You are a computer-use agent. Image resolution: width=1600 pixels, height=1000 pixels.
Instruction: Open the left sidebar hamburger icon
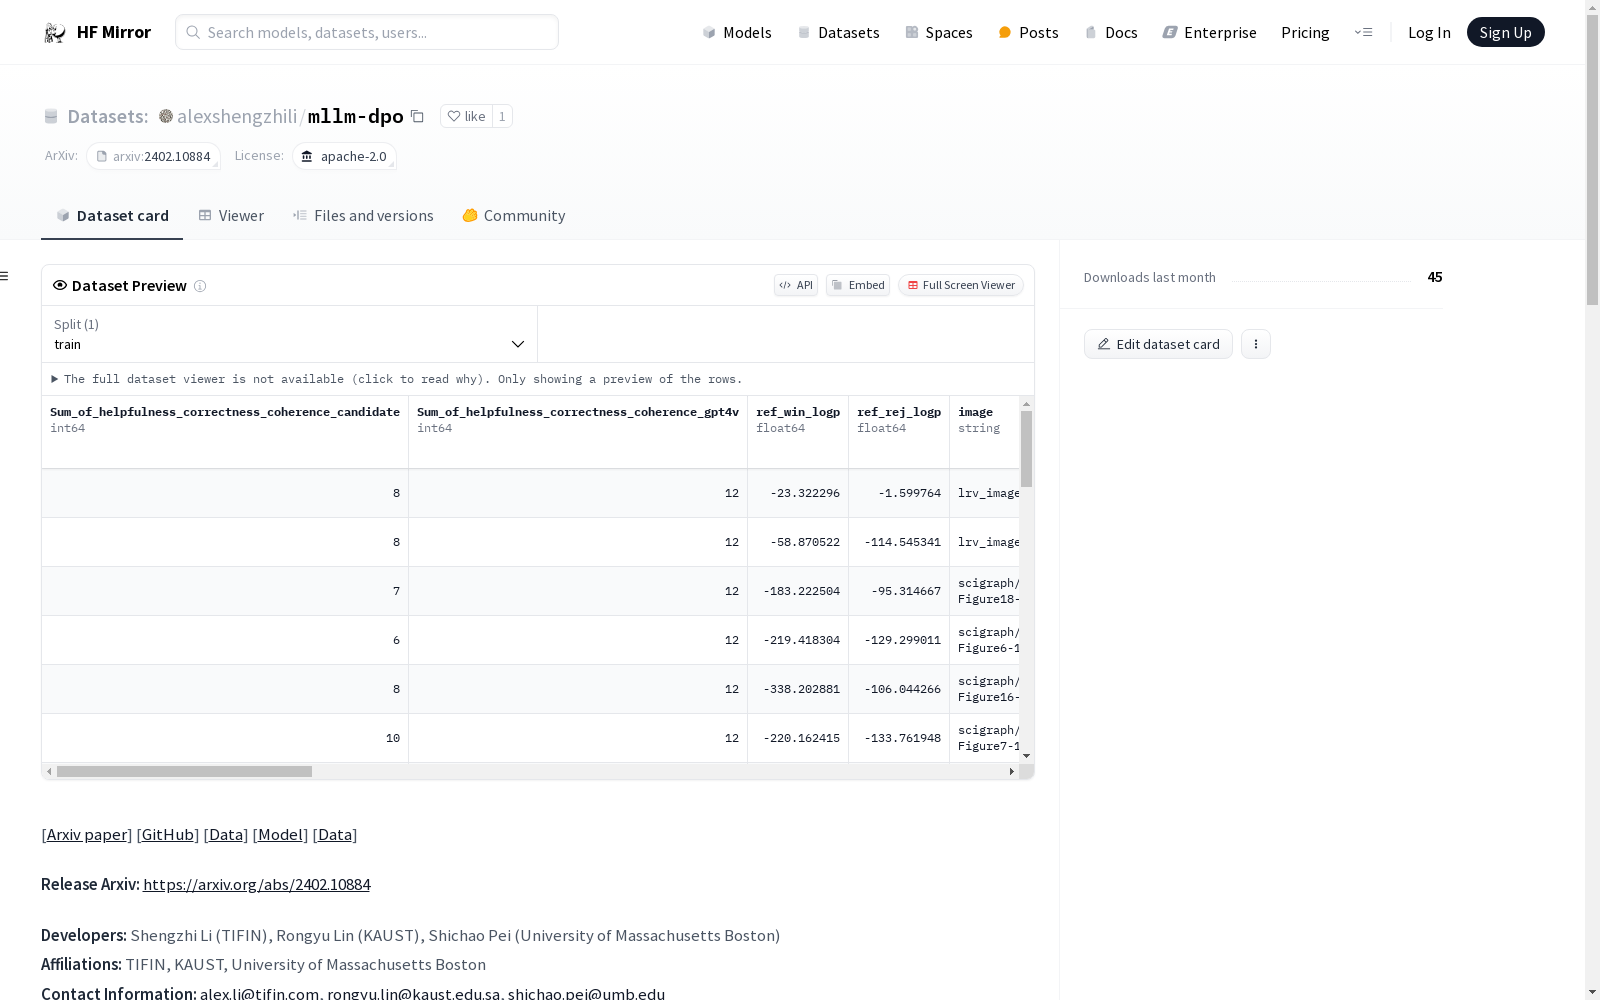tap(5, 276)
